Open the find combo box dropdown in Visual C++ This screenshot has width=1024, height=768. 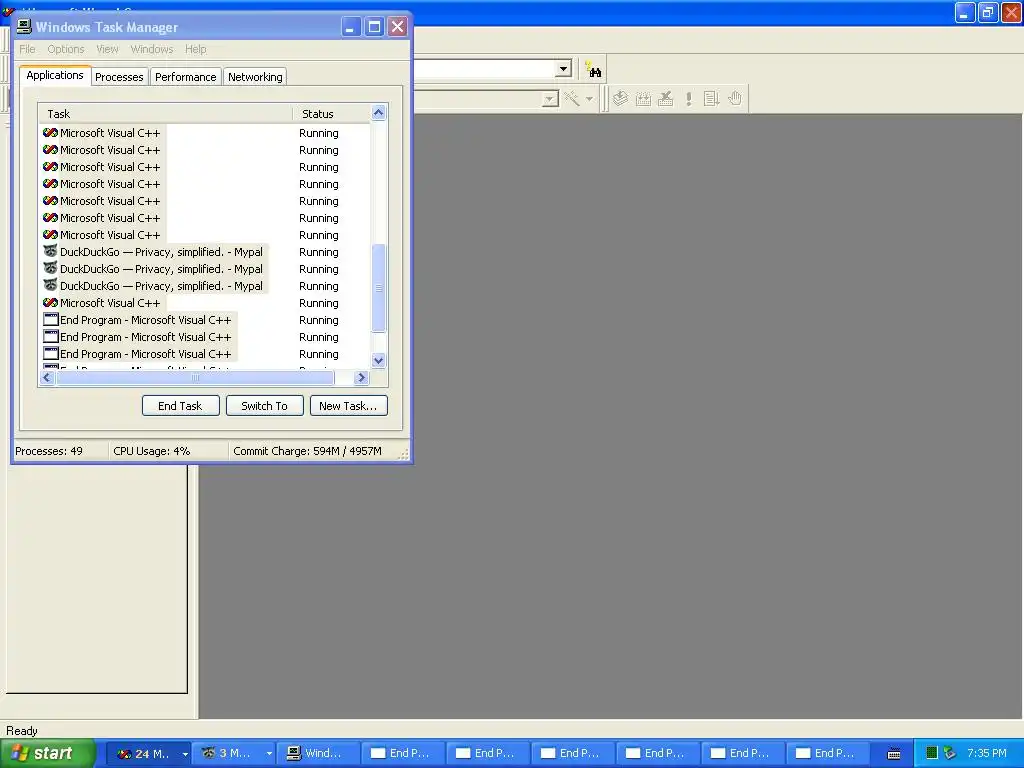563,69
